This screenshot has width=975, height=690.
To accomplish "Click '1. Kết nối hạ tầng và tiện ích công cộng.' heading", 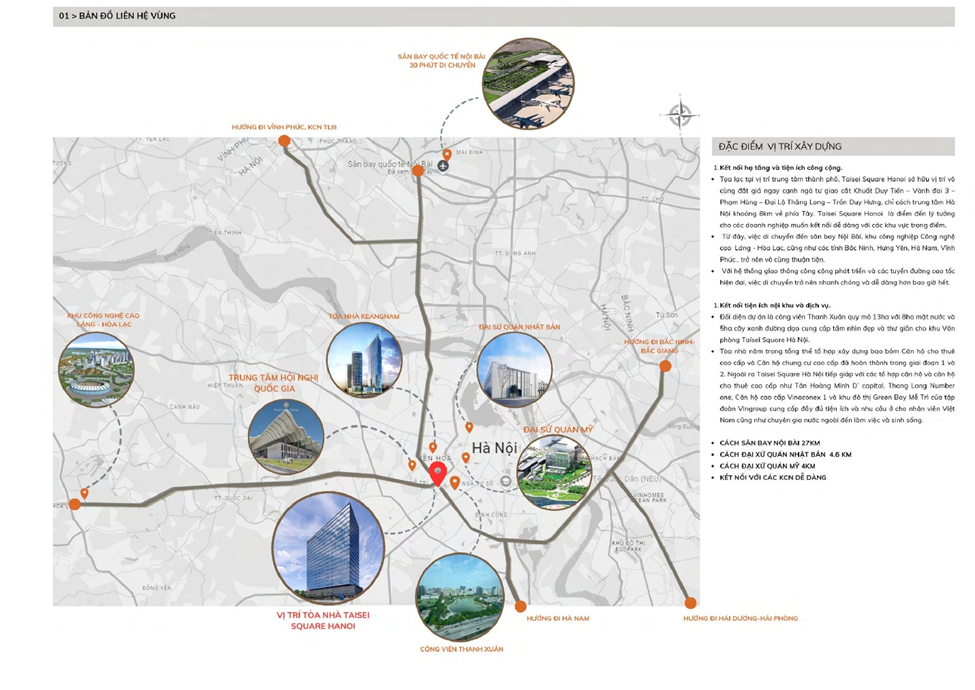I will pyautogui.click(x=777, y=168).
